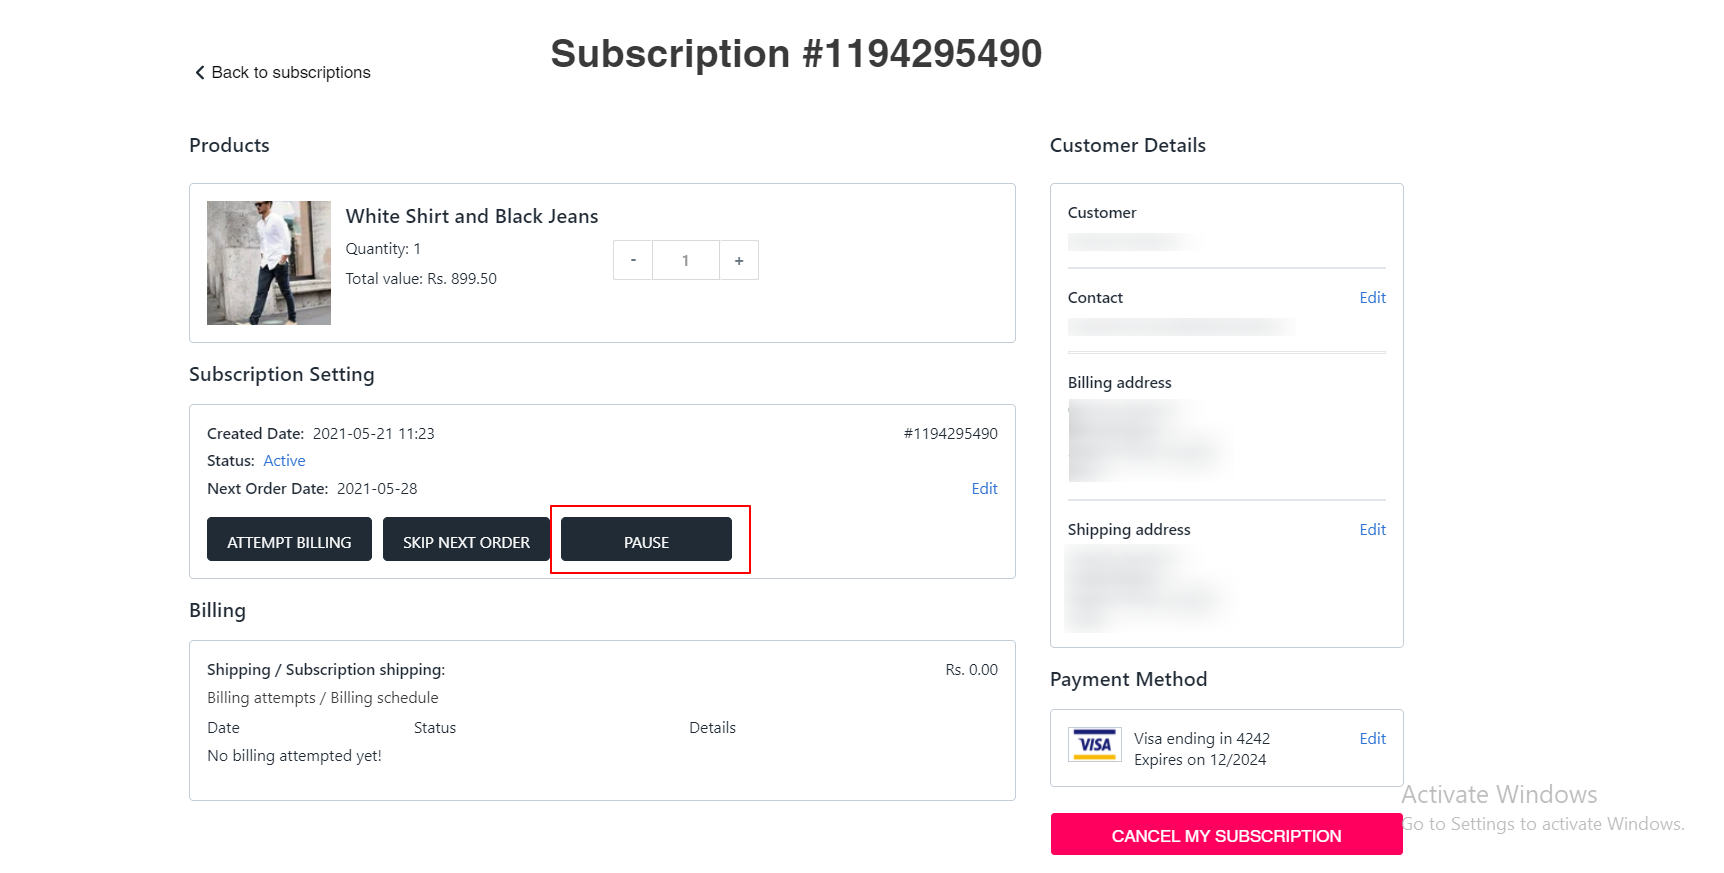Image resolution: width=1724 pixels, height=873 pixels.
Task: Click the Subscription #1194295490 page heading
Action: click(x=796, y=53)
